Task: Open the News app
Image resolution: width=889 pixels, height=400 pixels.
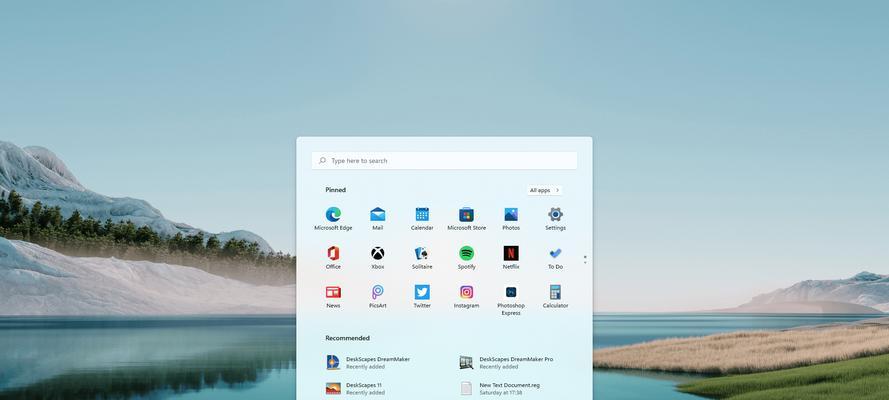Action: click(333, 297)
